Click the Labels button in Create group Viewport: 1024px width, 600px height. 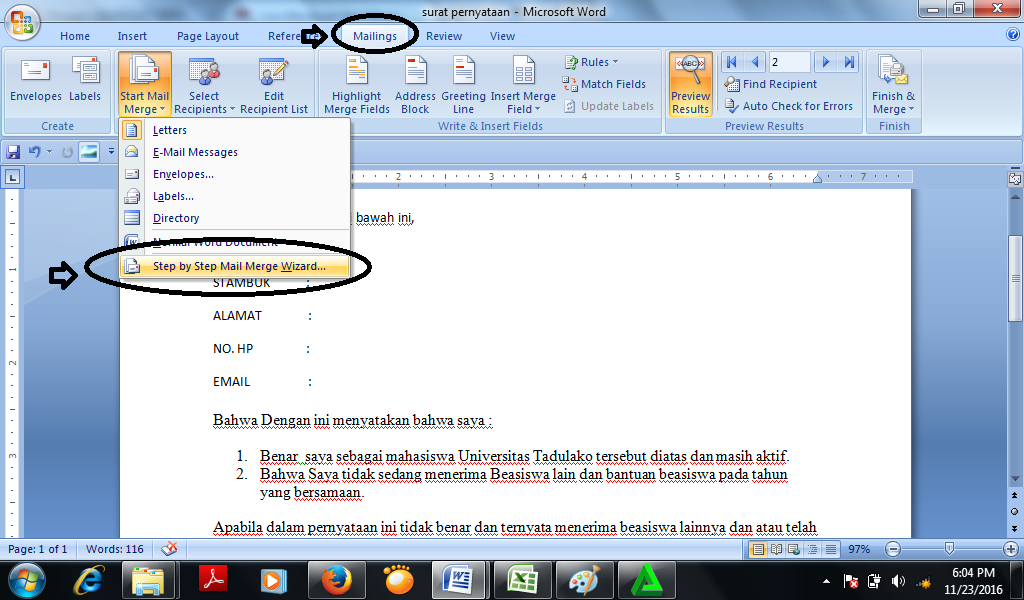[x=85, y=80]
